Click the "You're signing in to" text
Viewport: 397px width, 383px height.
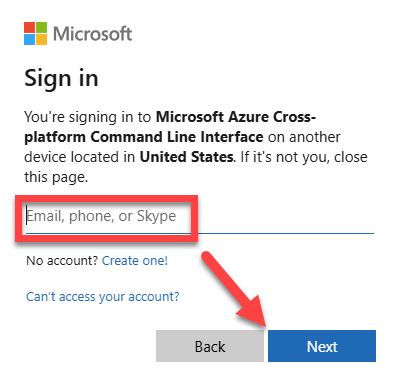point(88,117)
